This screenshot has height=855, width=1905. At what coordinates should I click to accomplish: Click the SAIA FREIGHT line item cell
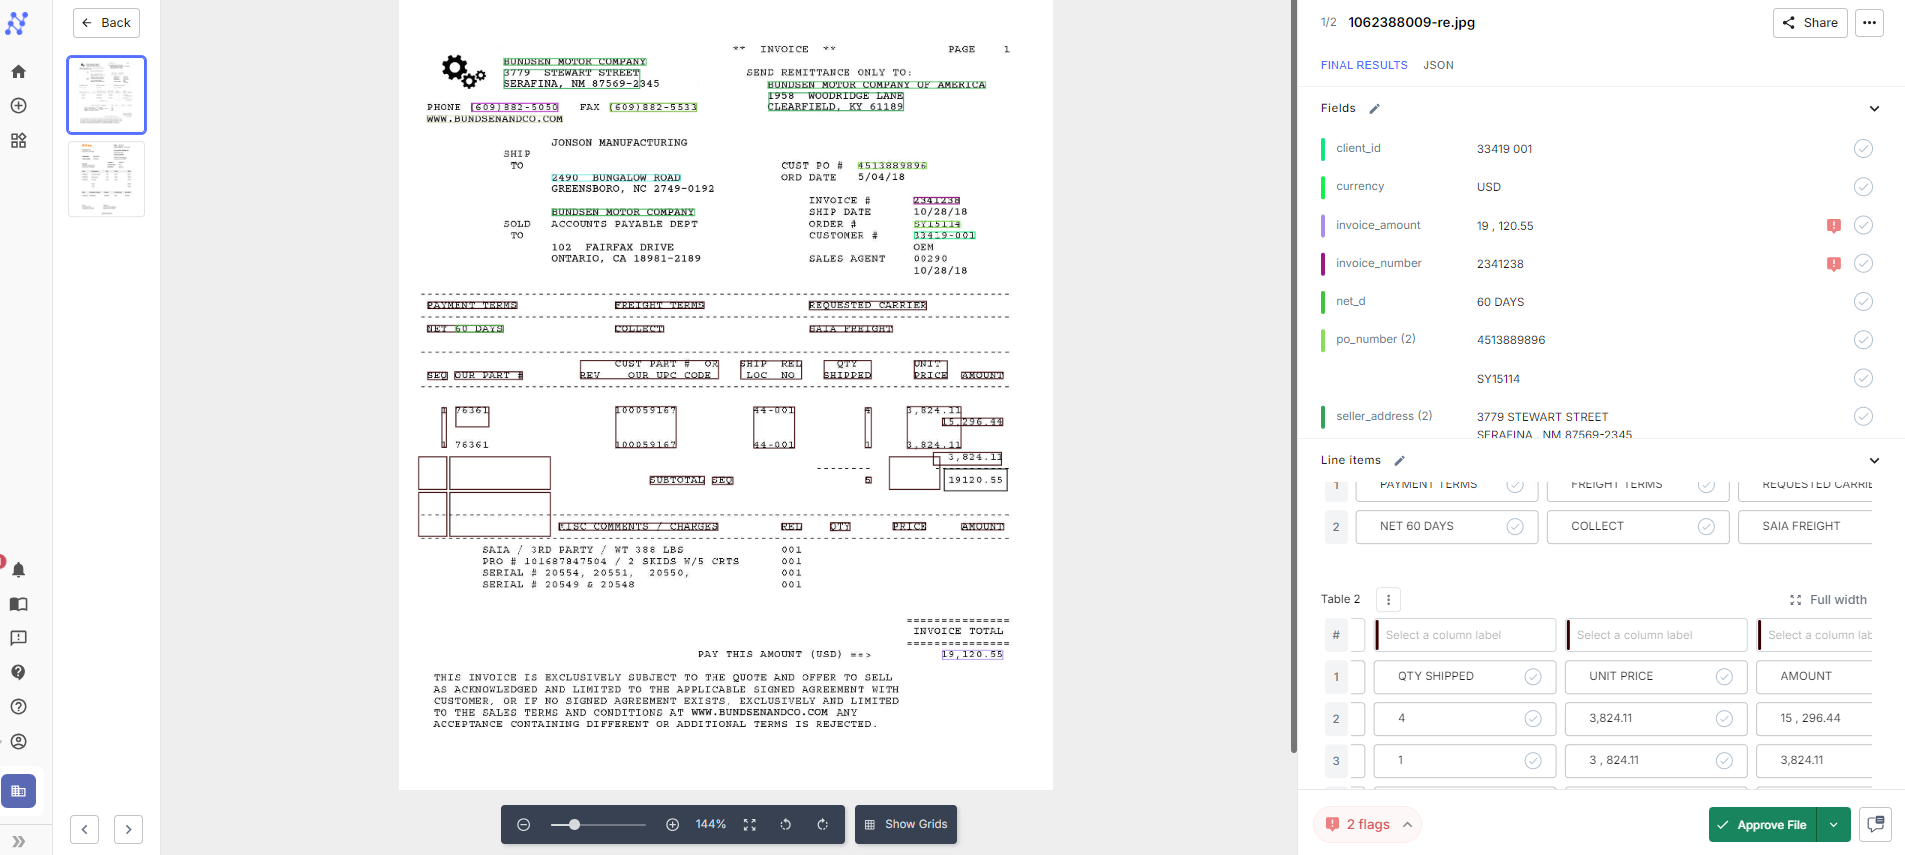point(1805,527)
